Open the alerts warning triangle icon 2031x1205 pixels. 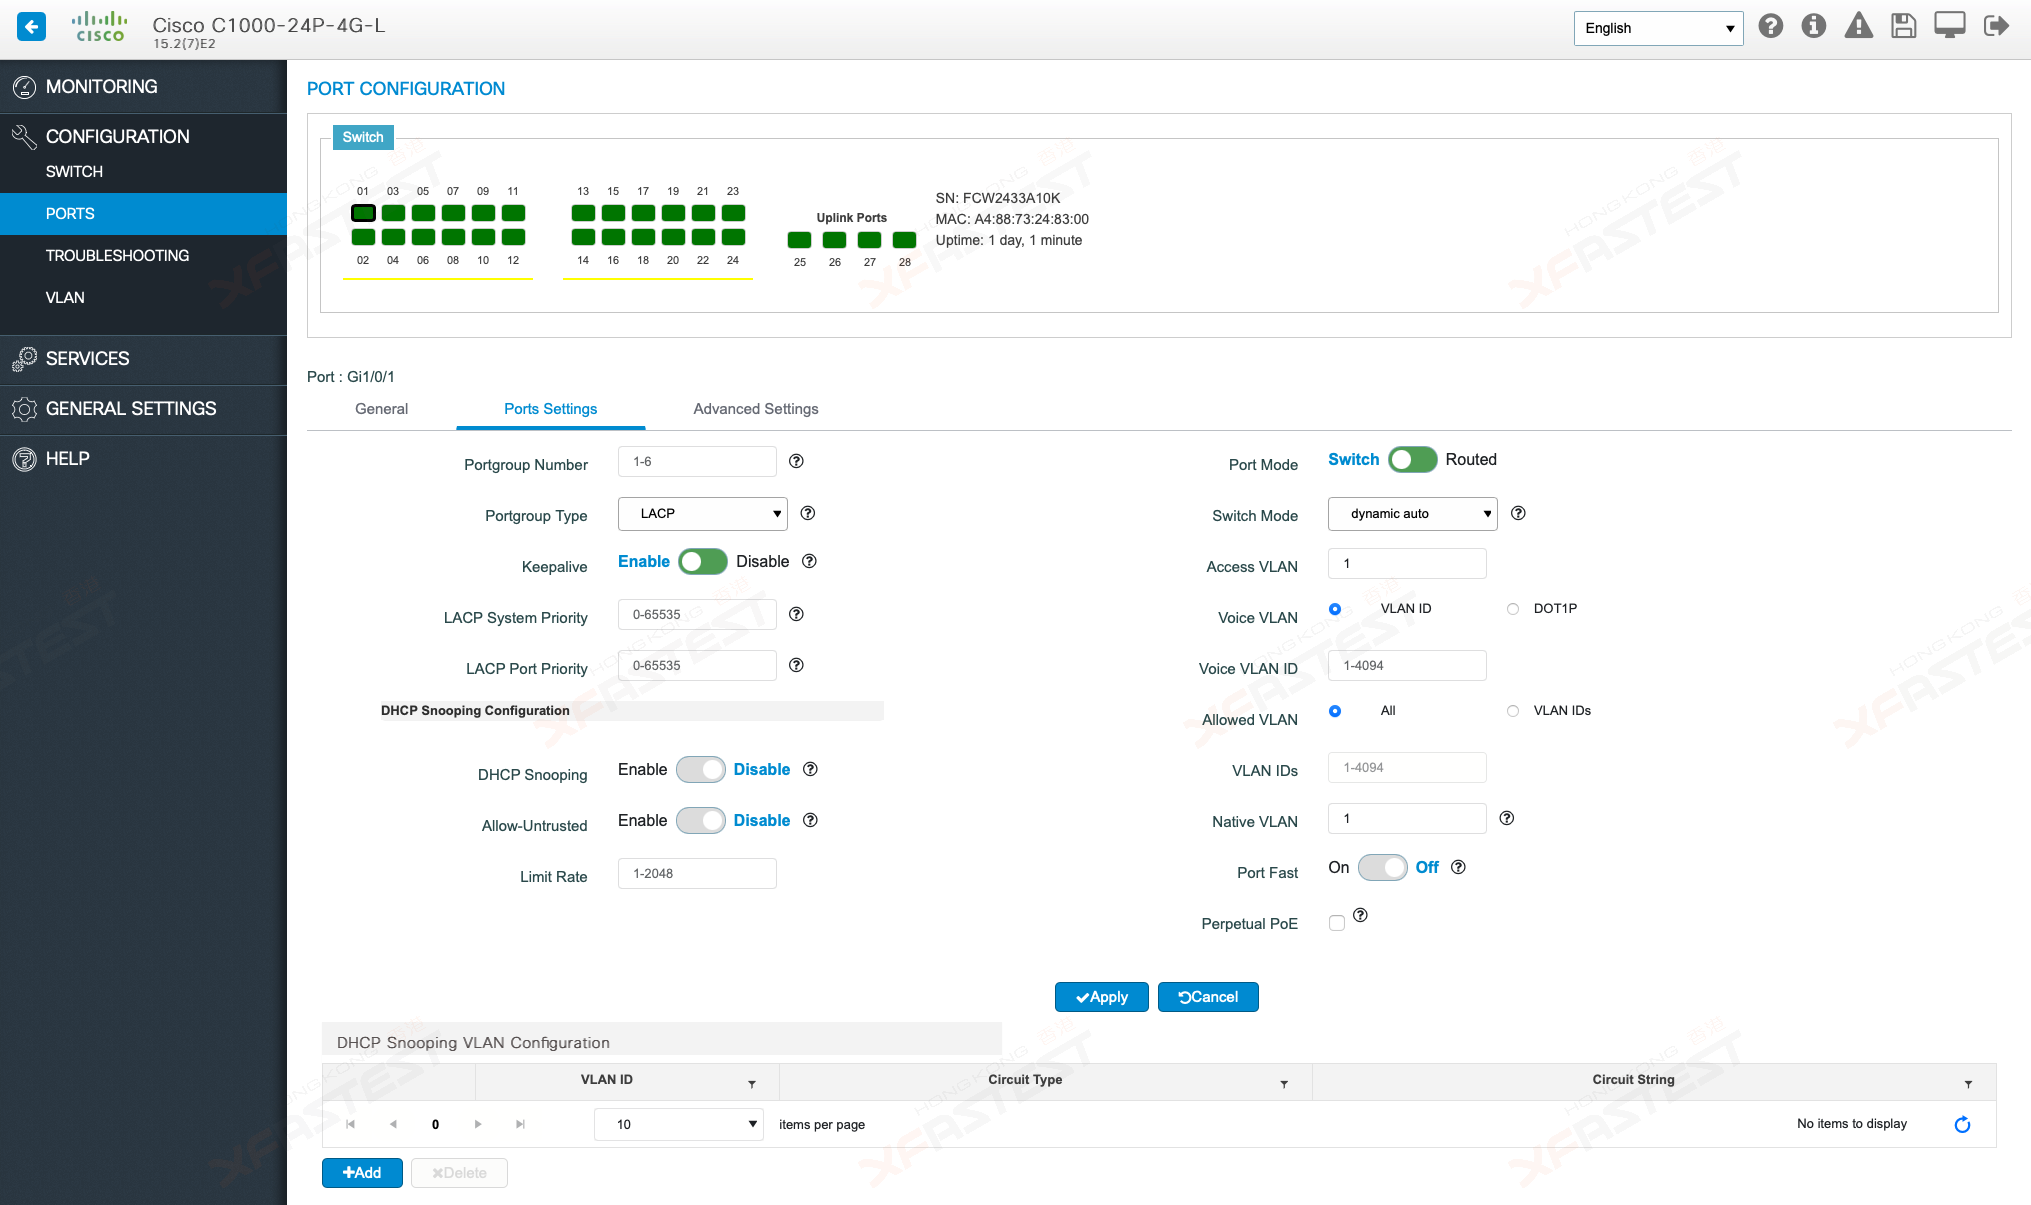click(1859, 26)
